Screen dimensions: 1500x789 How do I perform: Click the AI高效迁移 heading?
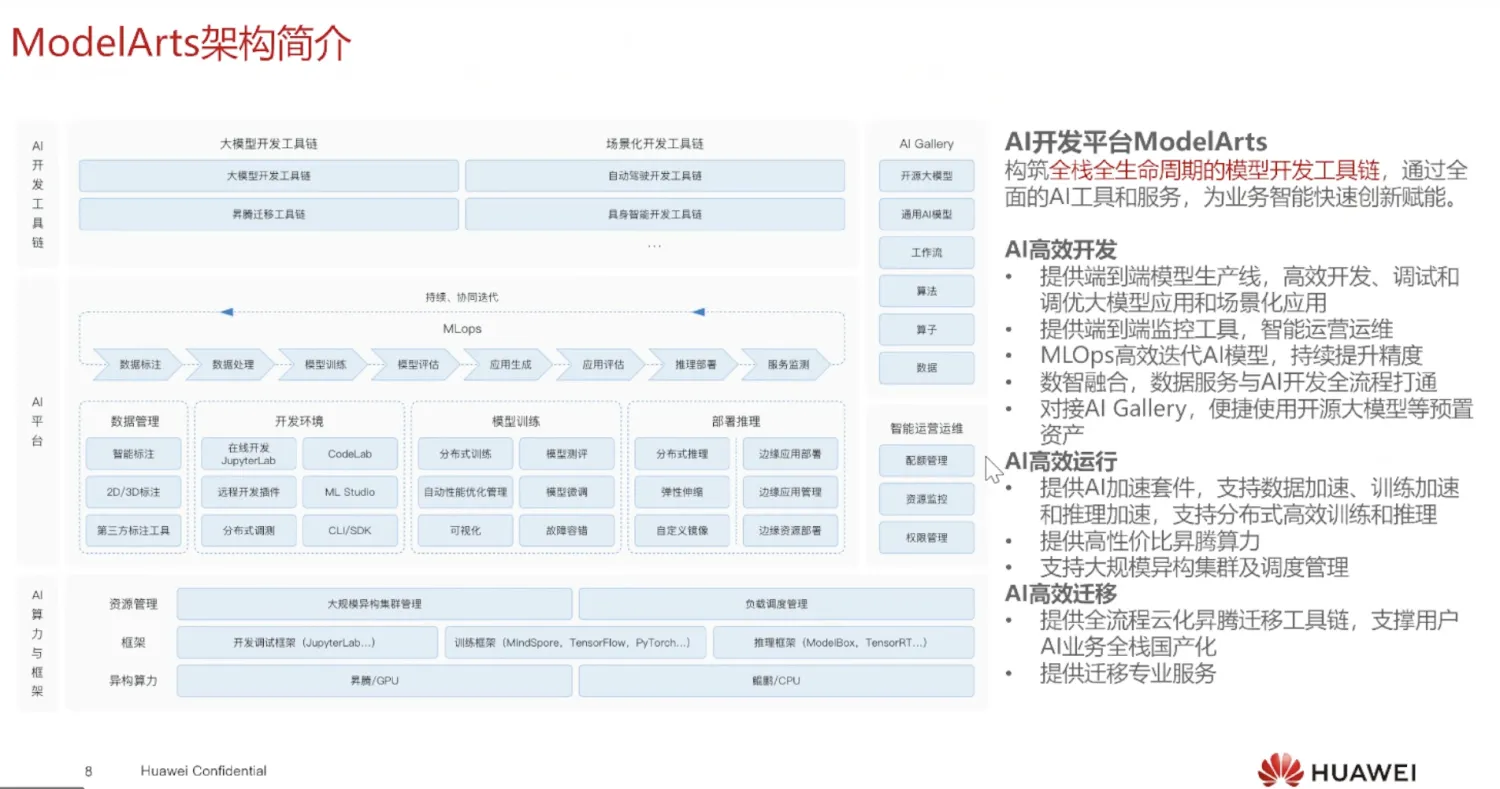click(x=1061, y=595)
